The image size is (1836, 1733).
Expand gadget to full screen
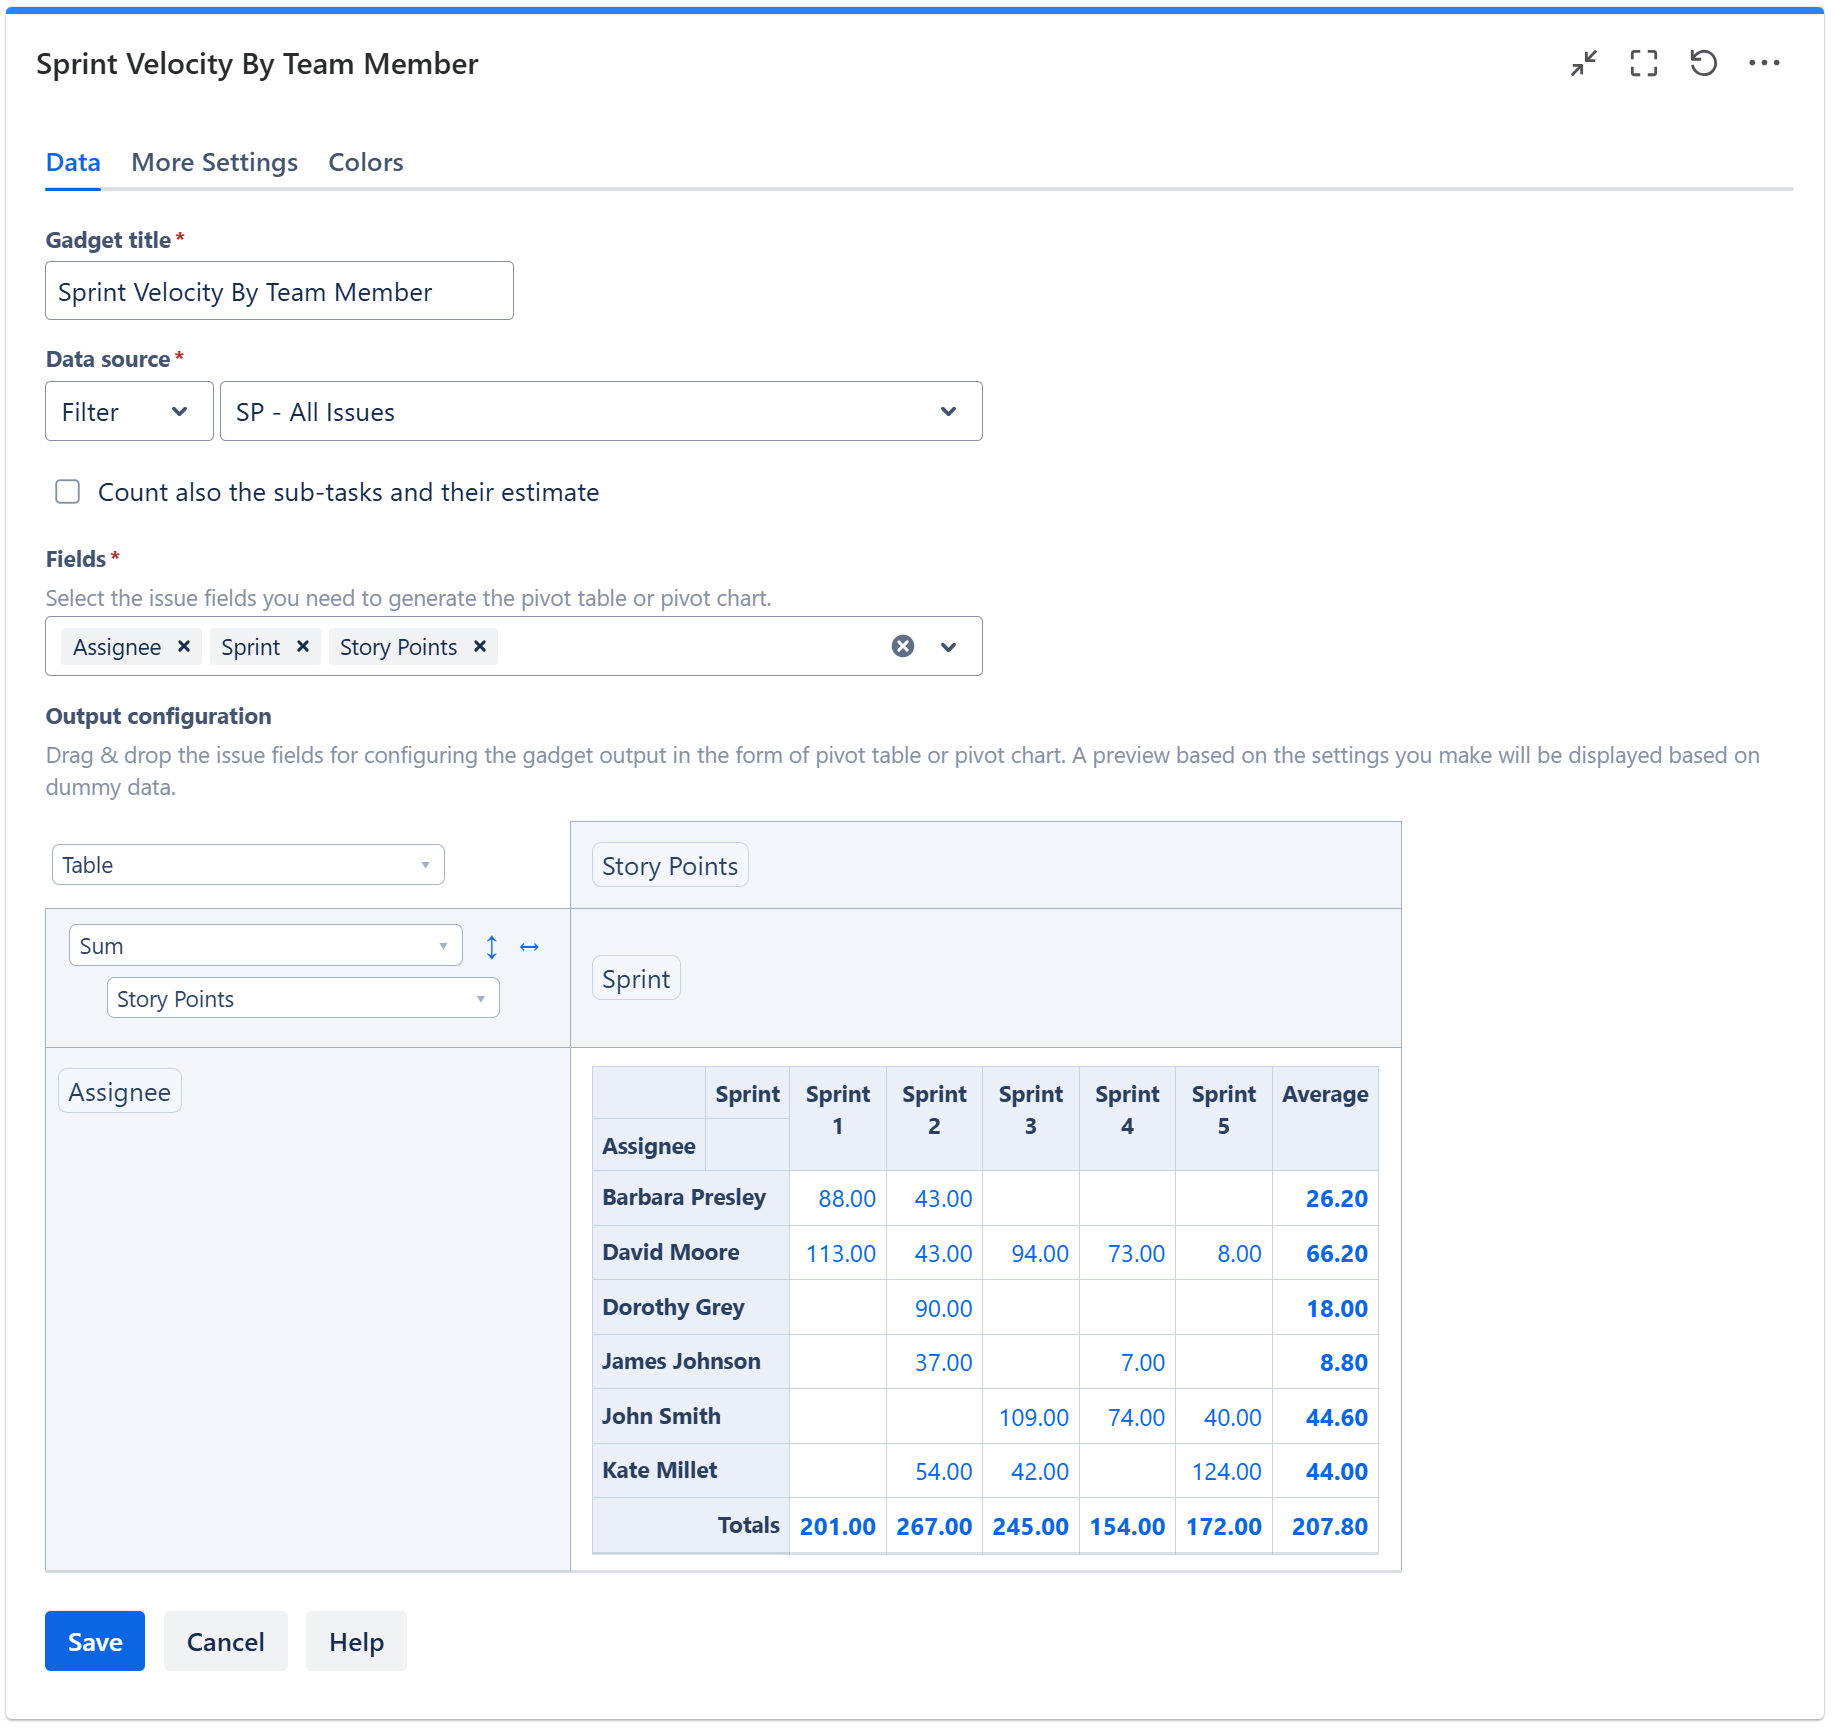[x=1643, y=63]
